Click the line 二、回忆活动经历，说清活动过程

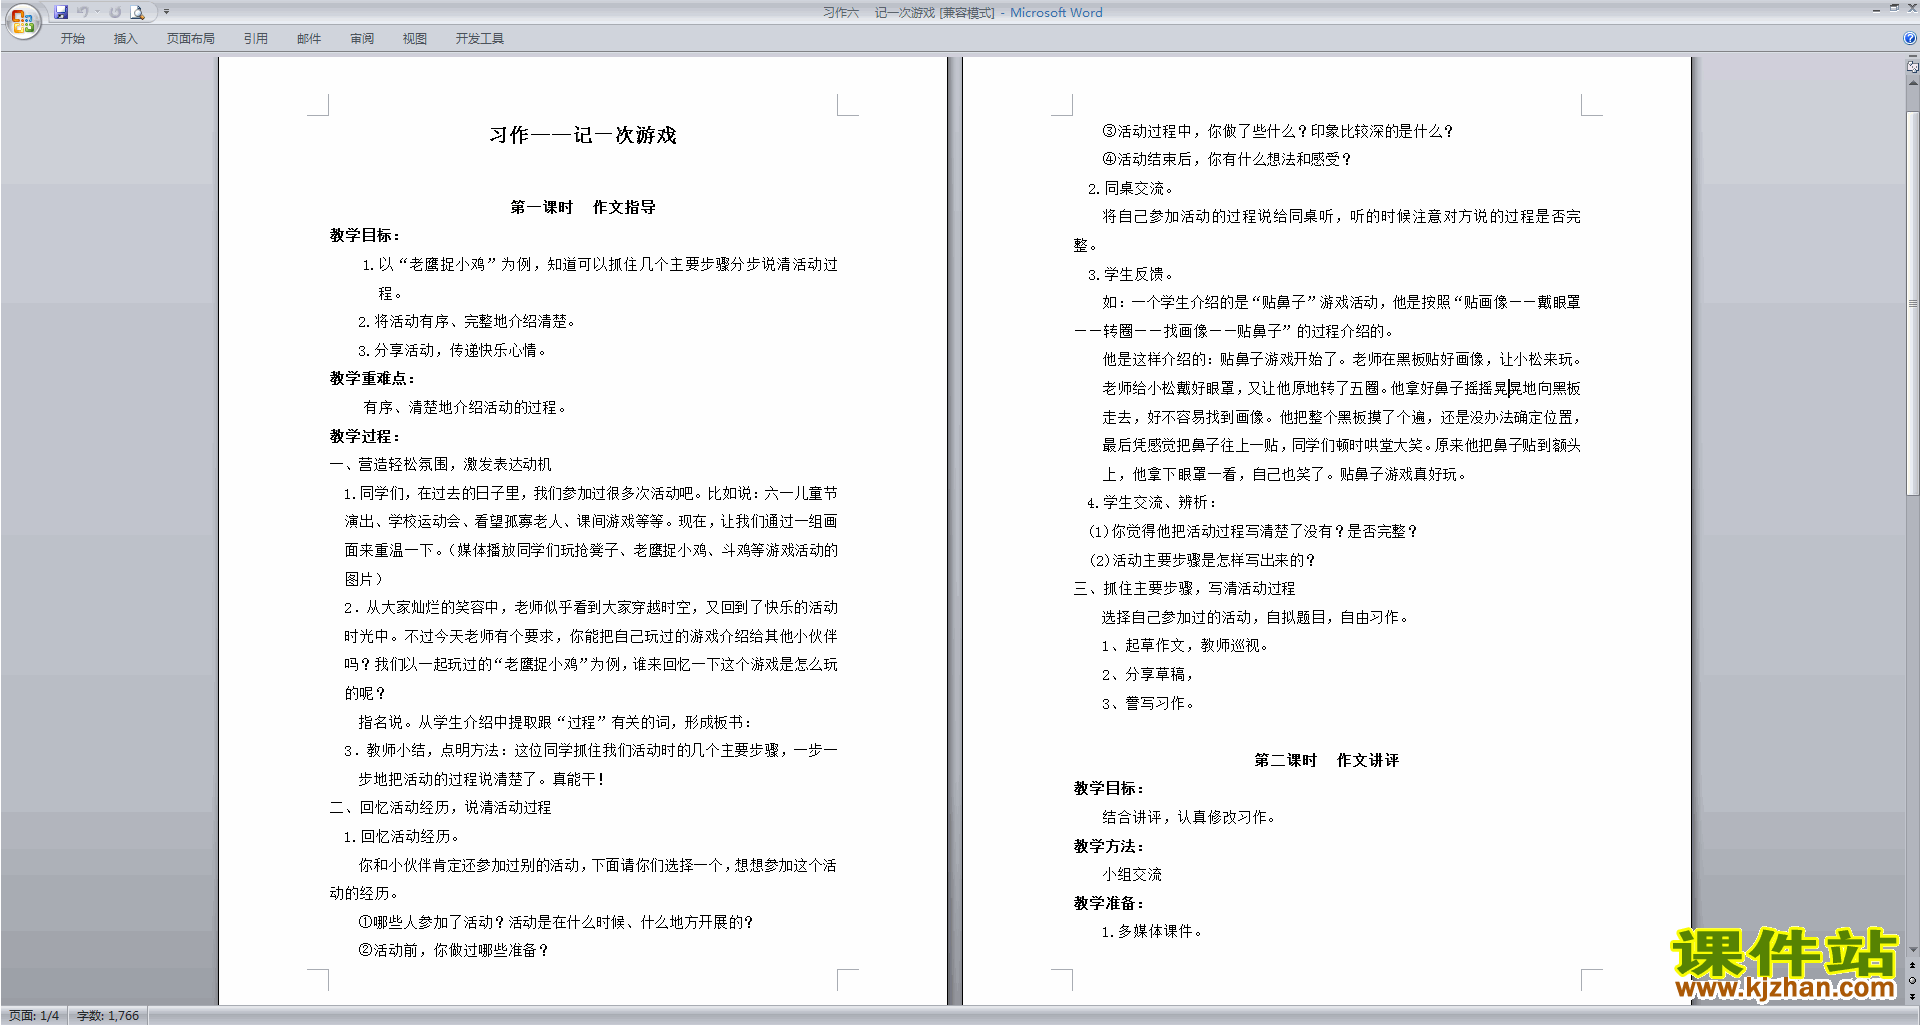pos(440,807)
